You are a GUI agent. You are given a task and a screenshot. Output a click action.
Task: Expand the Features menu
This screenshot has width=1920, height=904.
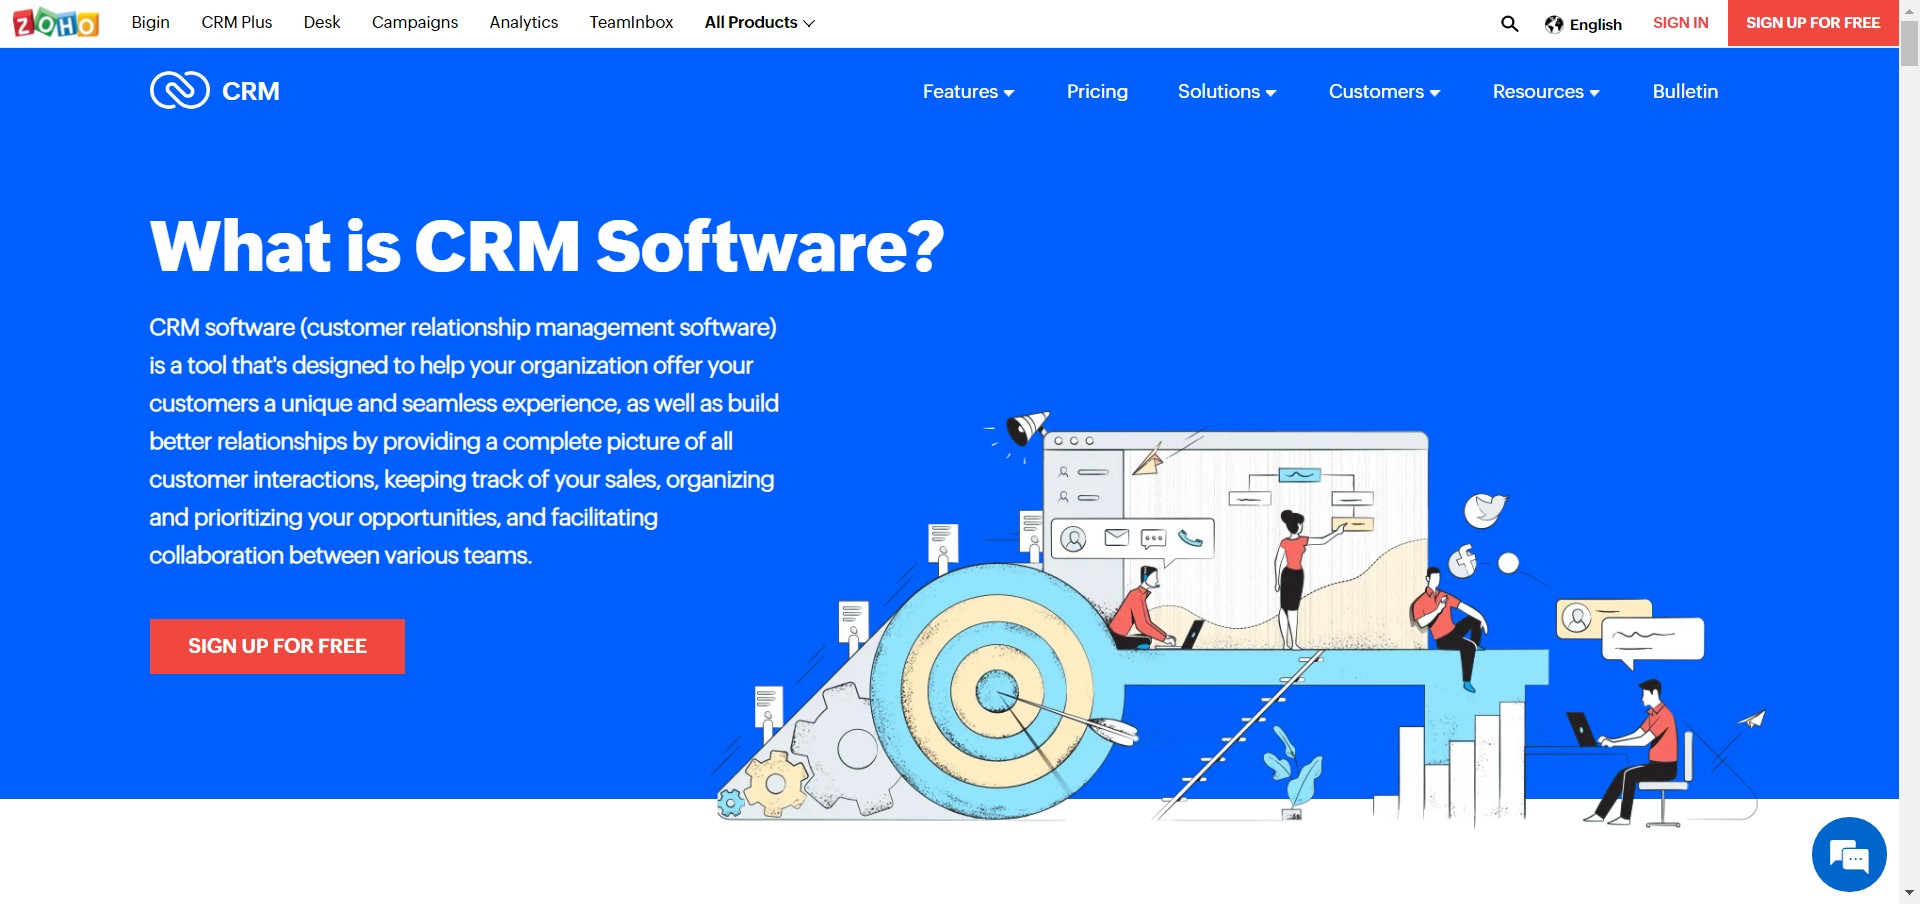pos(968,91)
